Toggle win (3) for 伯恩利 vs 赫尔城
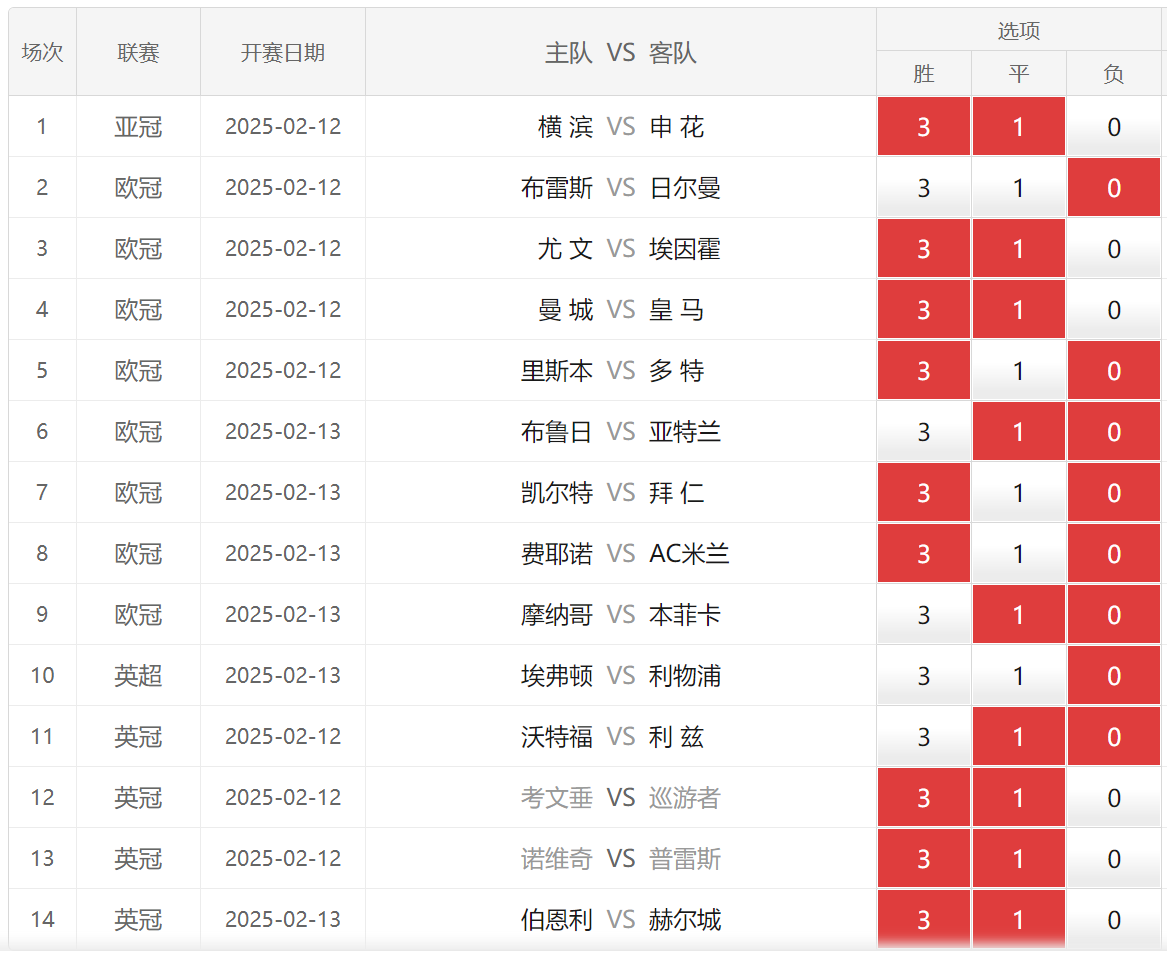The width and height of the screenshot is (1167, 955). 924,920
